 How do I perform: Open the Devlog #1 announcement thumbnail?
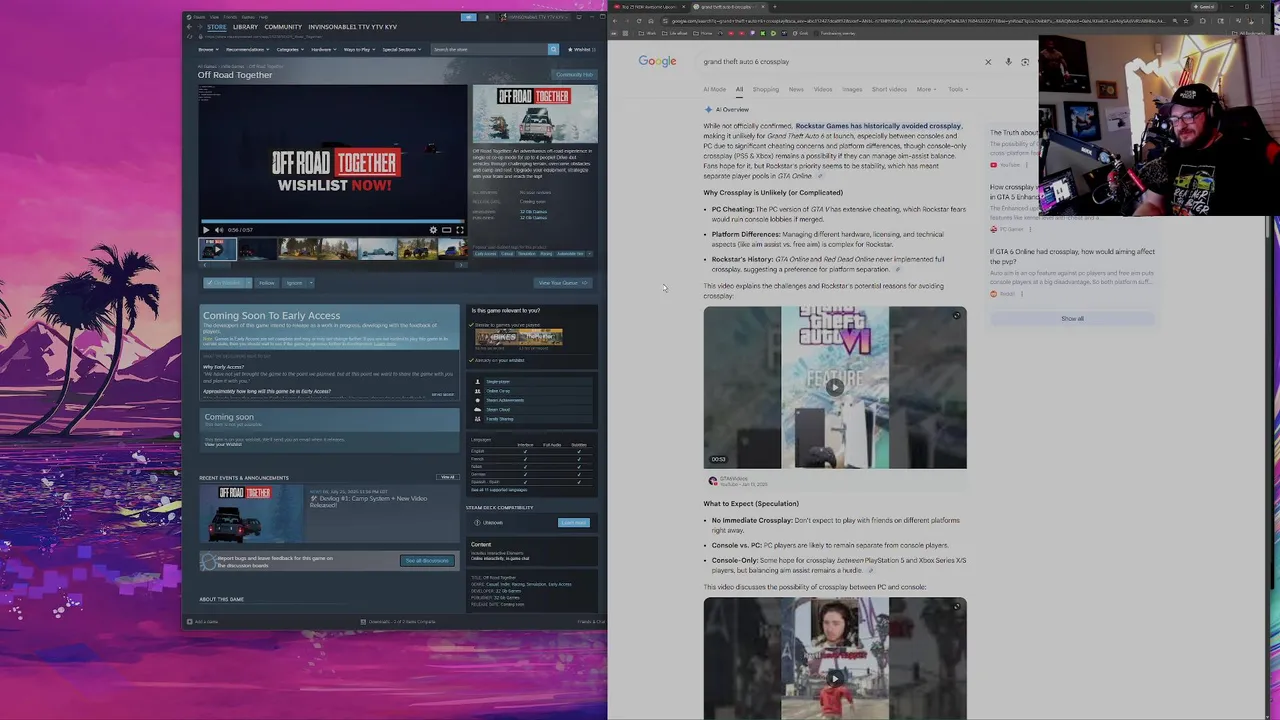click(250, 513)
